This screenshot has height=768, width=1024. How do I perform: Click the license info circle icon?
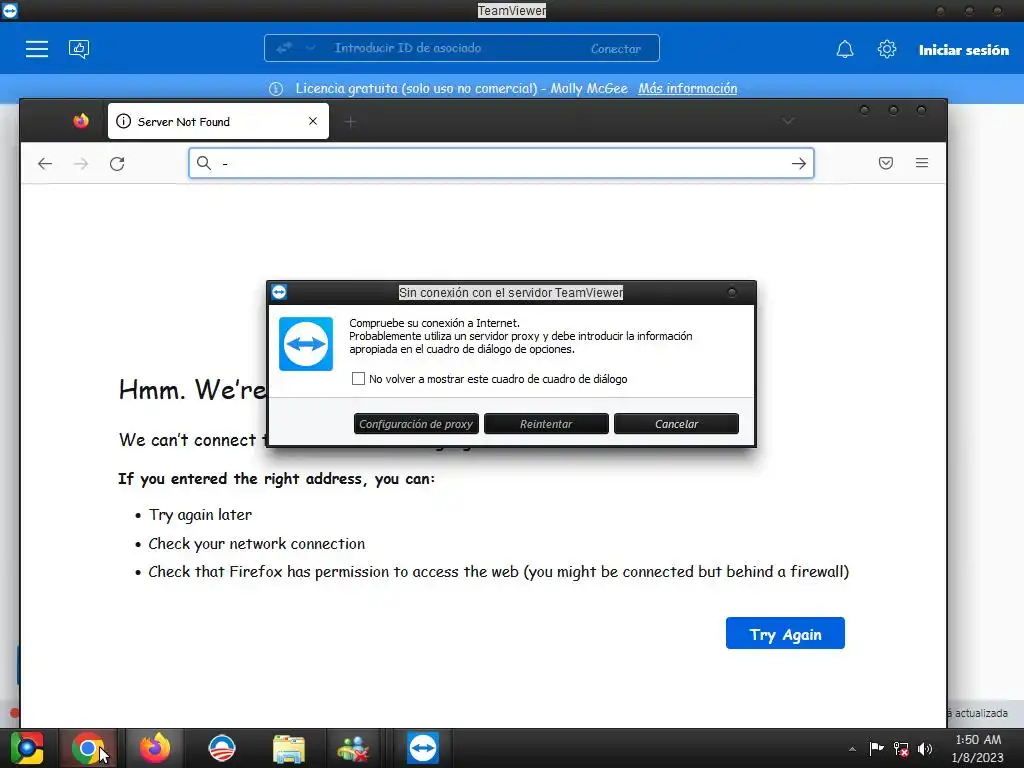click(x=276, y=89)
